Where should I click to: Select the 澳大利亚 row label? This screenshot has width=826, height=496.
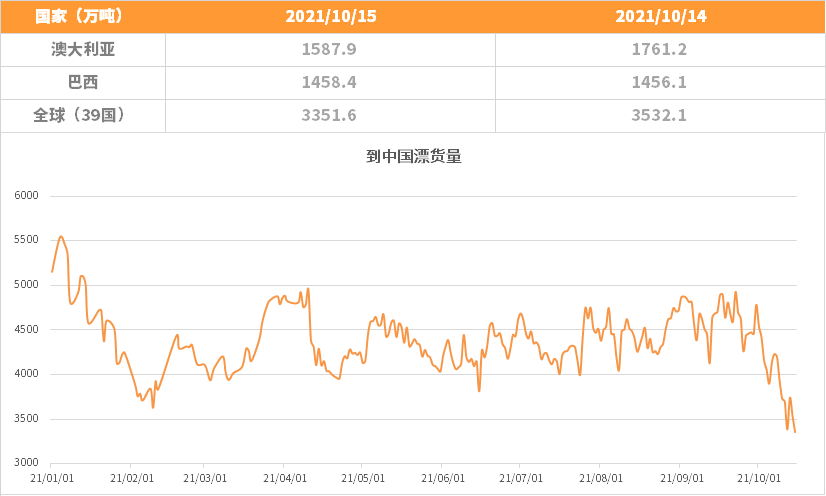tap(83, 49)
